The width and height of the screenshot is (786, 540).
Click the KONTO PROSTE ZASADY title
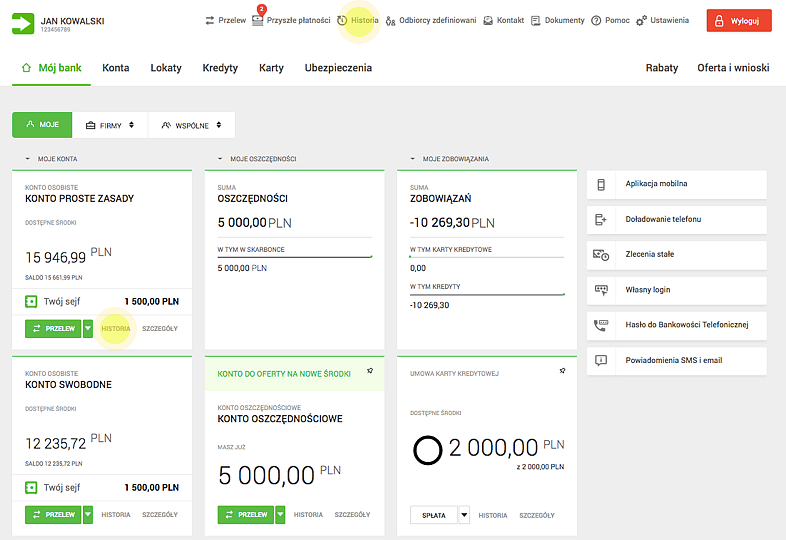pos(80,199)
